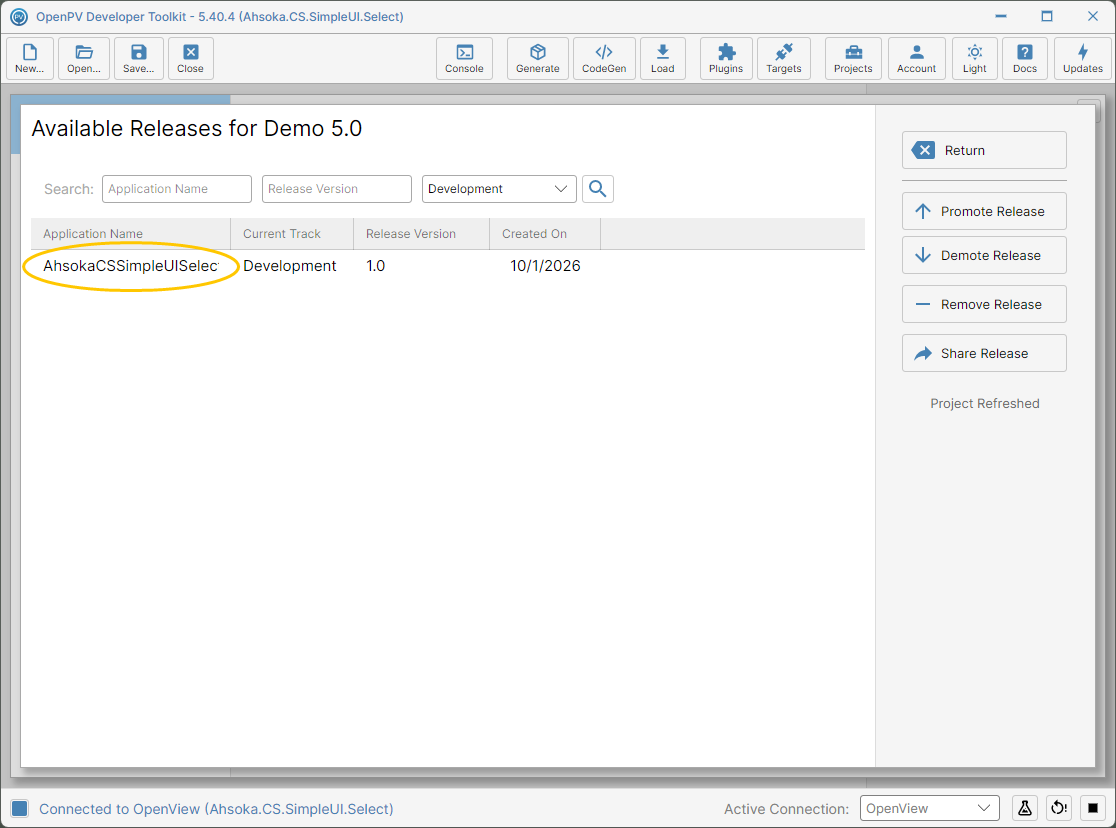Expand the Active Connection OpenView dropdown

click(930, 808)
